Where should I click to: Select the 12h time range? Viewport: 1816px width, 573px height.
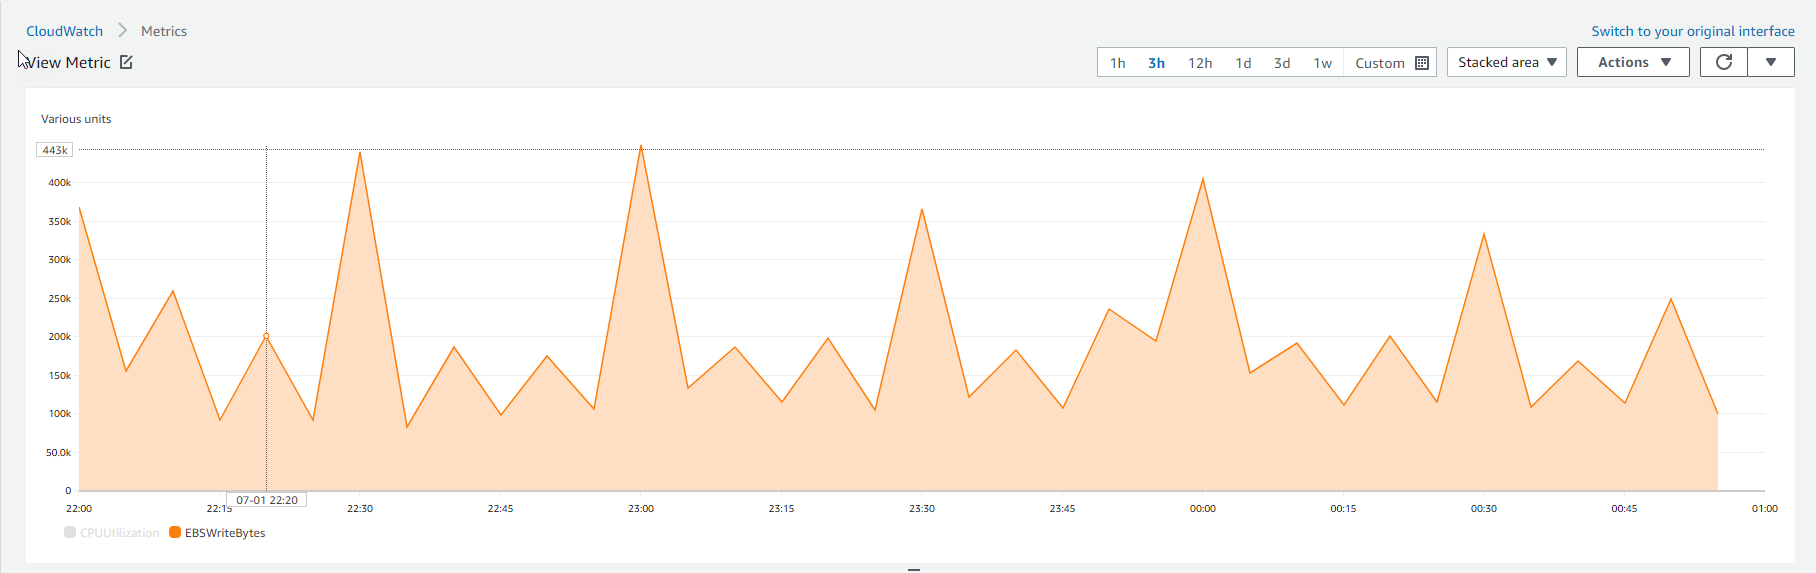1200,63
